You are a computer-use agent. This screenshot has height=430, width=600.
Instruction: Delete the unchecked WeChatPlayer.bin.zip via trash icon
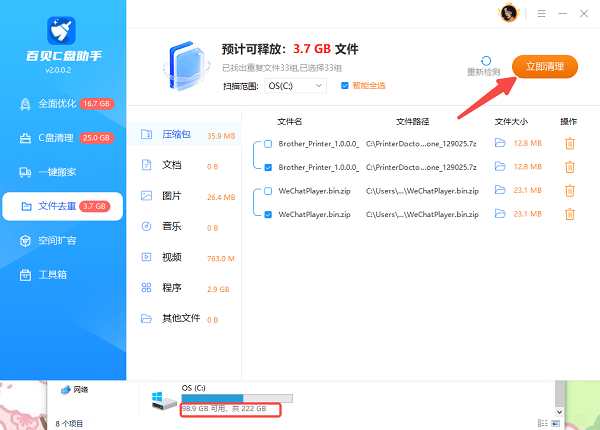(570, 191)
